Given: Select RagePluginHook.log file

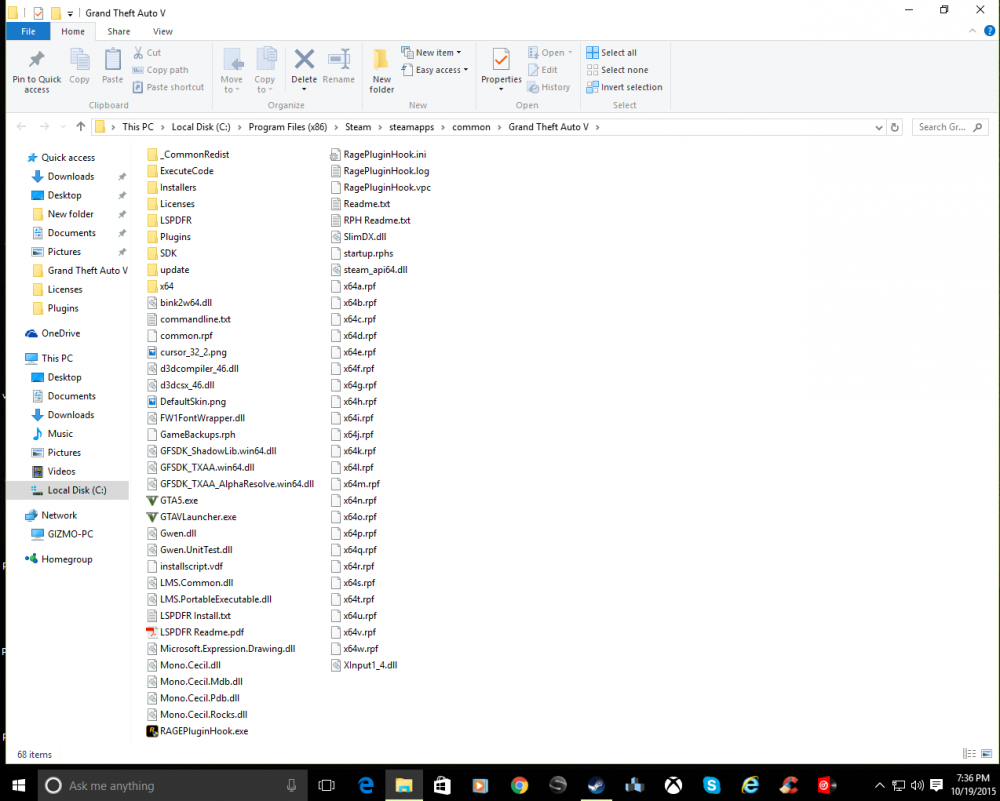Looking at the screenshot, I should (380, 171).
